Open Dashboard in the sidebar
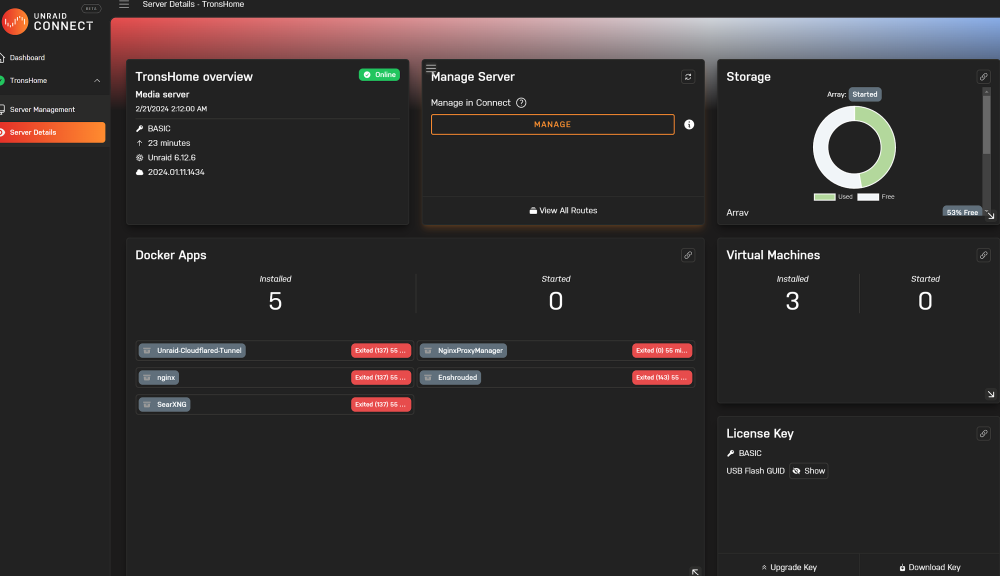Viewport: 1000px width, 576px height. (27, 57)
